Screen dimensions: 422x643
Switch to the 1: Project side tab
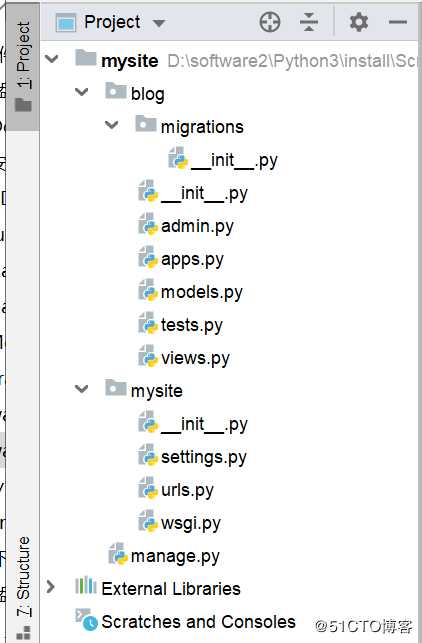tap(23, 66)
